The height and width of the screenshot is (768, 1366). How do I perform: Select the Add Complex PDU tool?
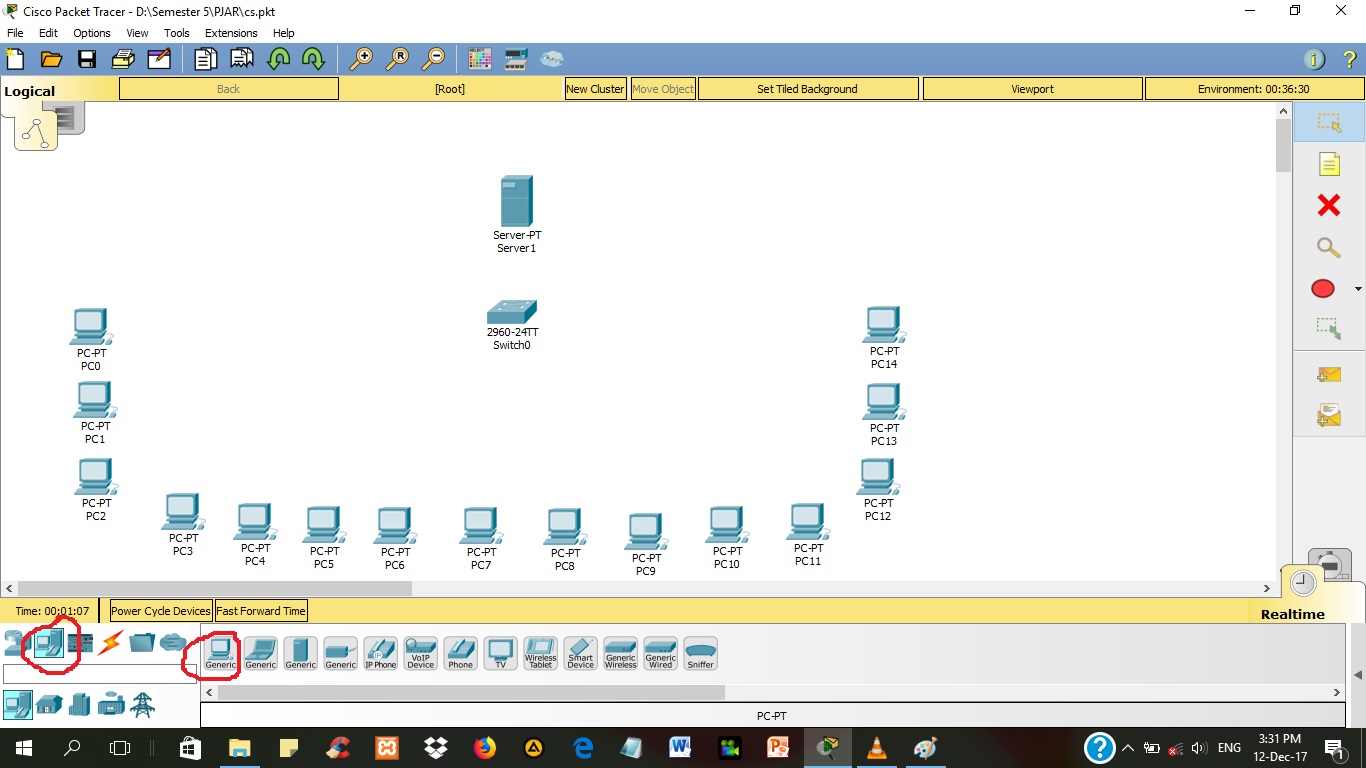[1329, 413]
